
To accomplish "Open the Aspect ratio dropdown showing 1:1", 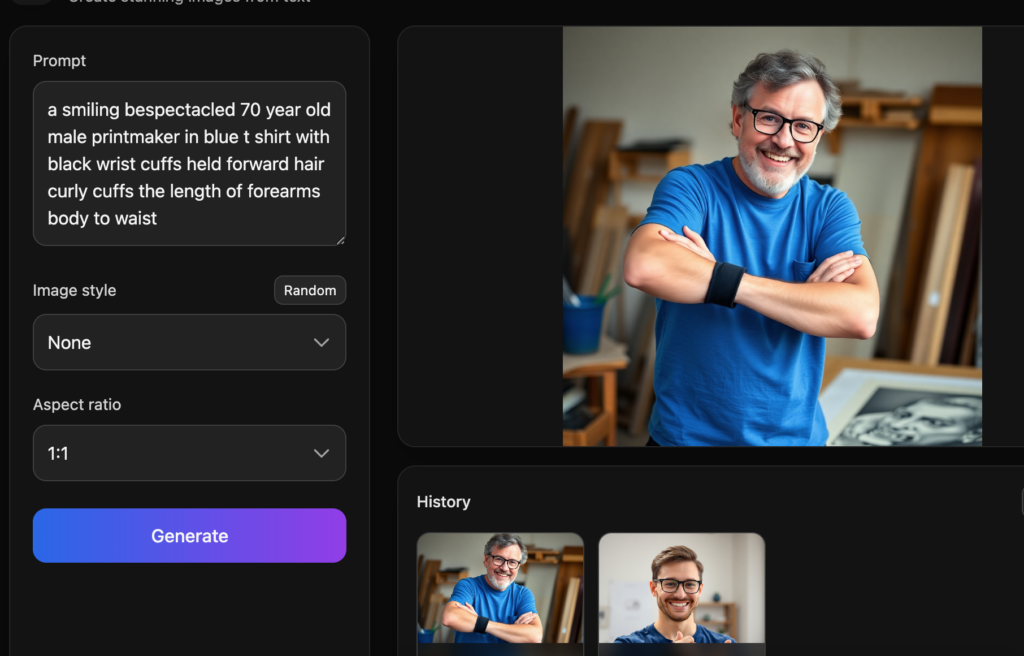I will pyautogui.click(x=189, y=453).
